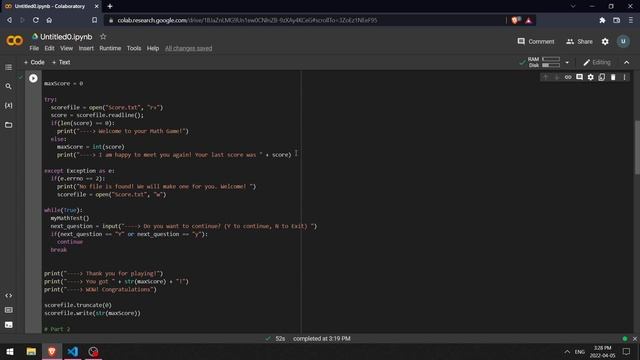
Task: Mirror cell in tab
Action: coord(602,77)
